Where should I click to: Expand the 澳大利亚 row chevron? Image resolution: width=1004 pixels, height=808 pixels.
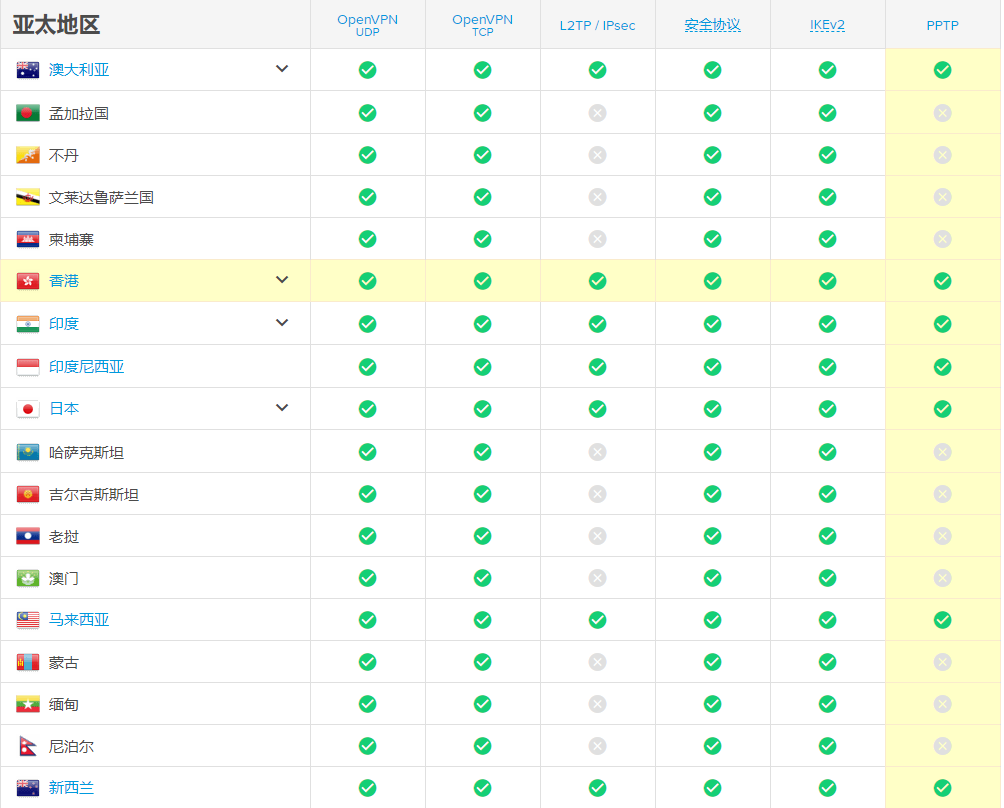(282, 69)
